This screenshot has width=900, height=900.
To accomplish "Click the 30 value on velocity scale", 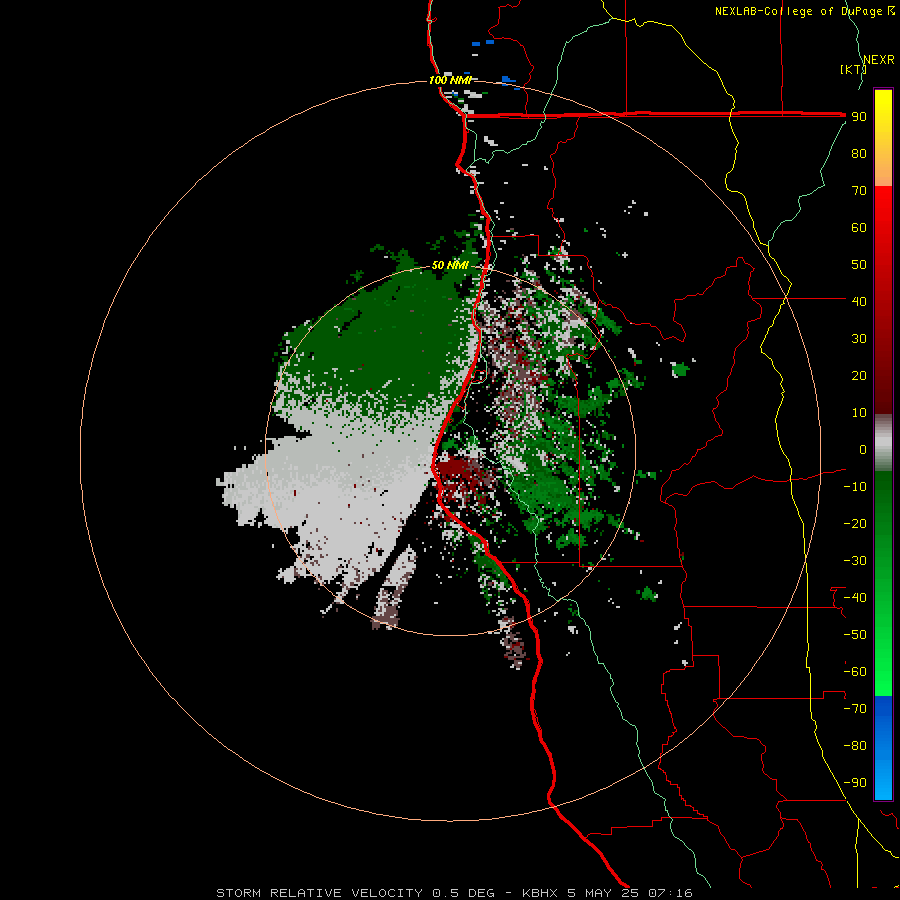I will coord(859,339).
